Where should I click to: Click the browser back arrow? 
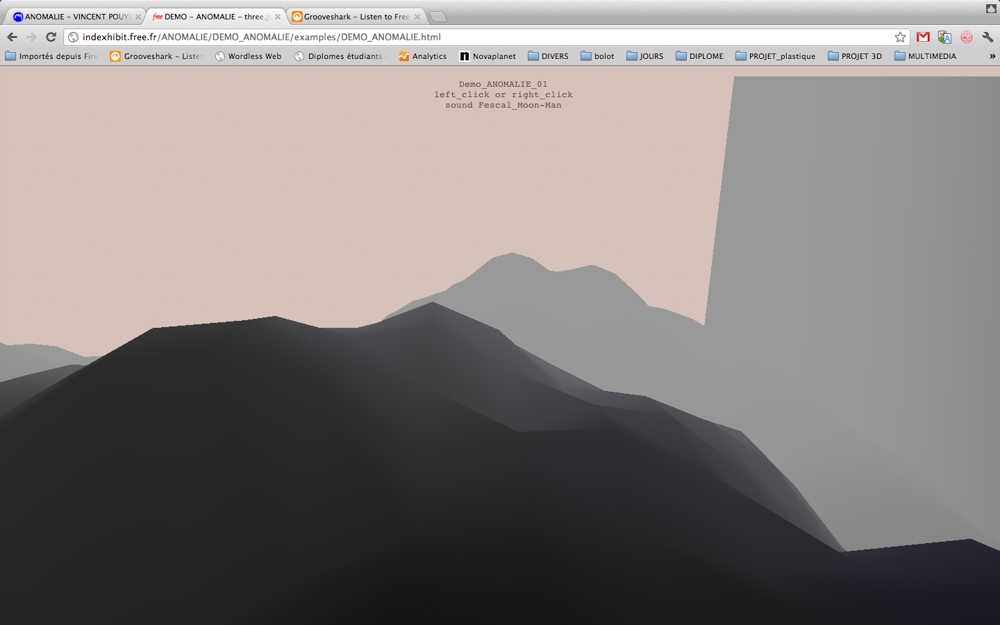pyautogui.click(x=12, y=37)
